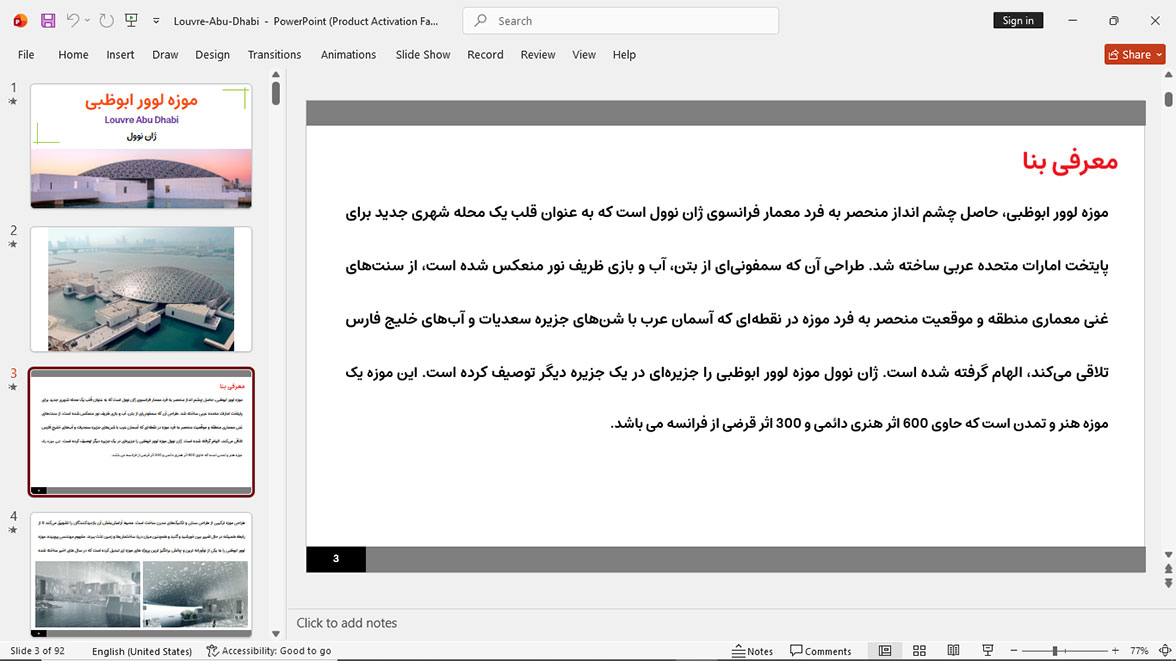Click the zoom out minus button

coord(1014,650)
